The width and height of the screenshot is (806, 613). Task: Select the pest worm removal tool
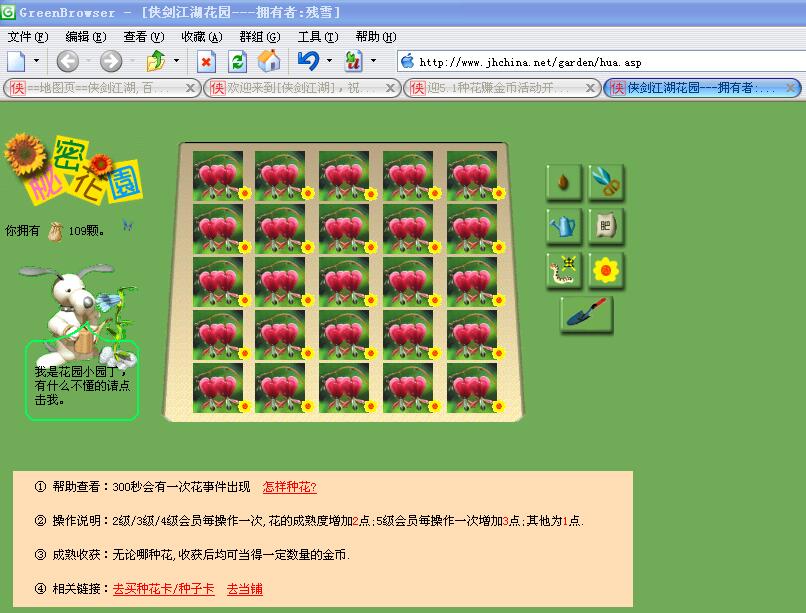click(564, 270)
